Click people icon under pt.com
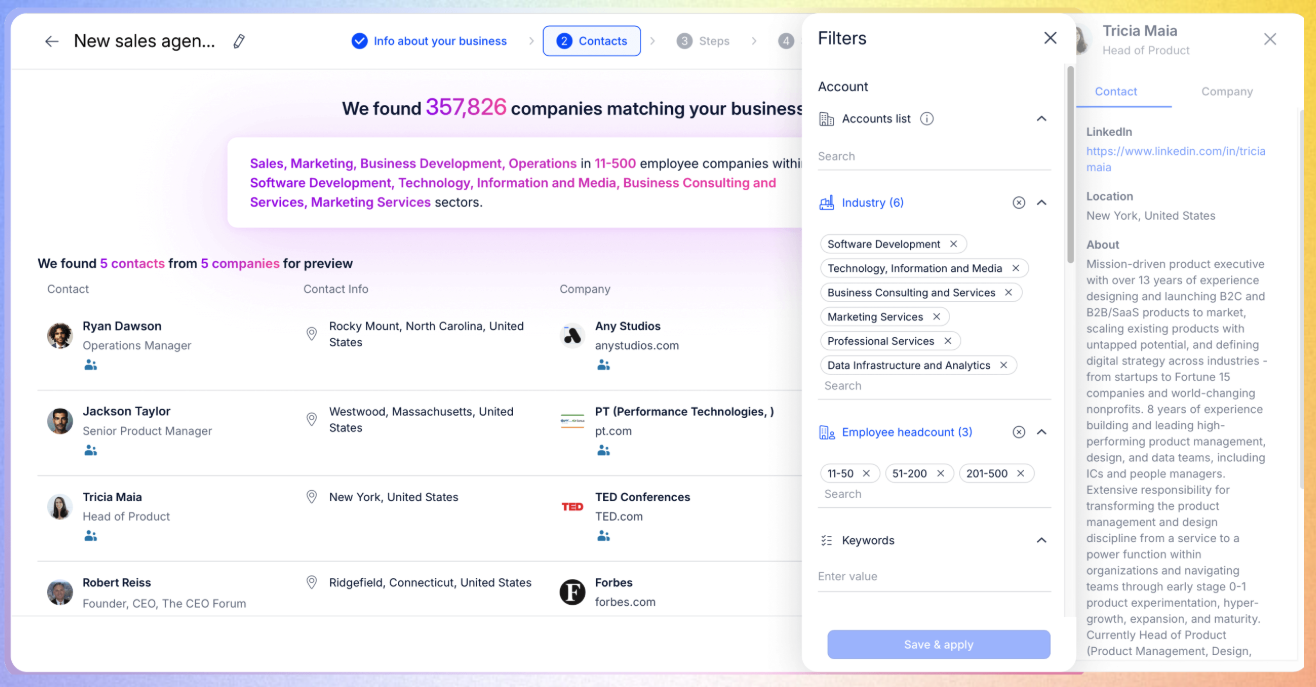The width and height of the screenshot is (1316, 687). pyautogui.click(x=603, y=450)
